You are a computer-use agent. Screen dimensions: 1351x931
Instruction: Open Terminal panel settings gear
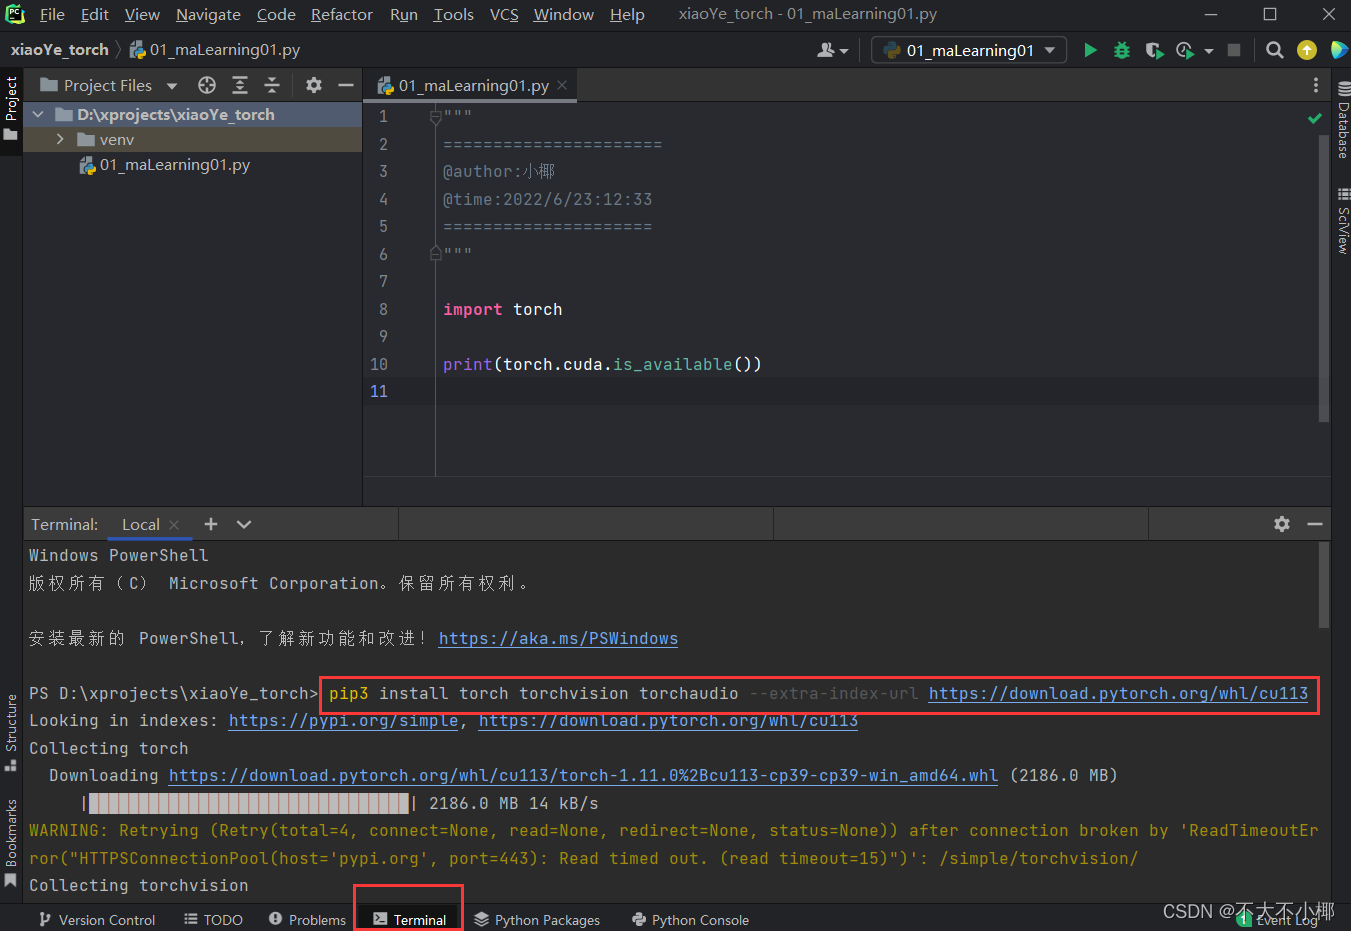point(1282,524)
